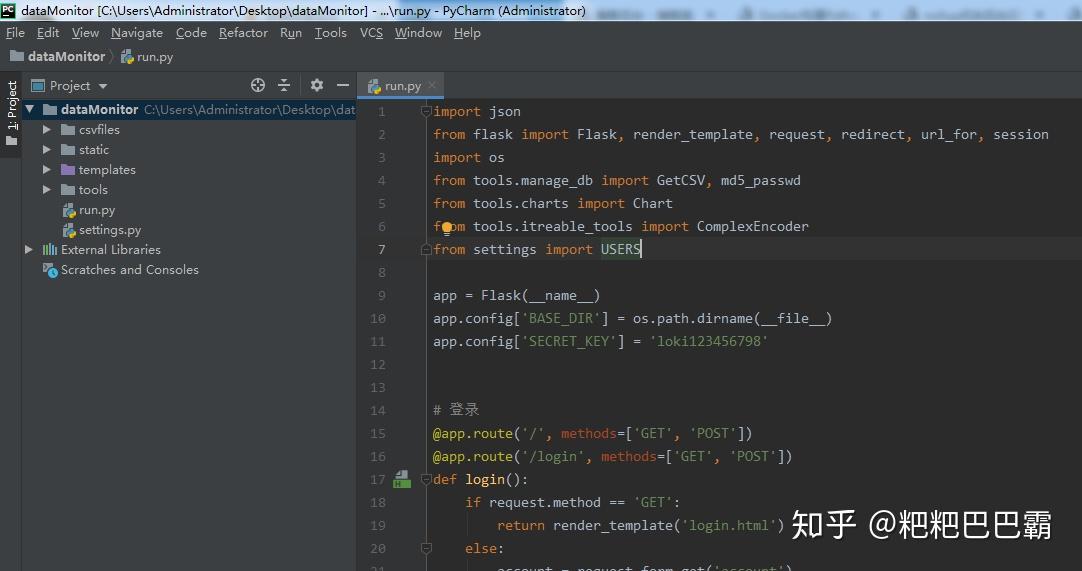Select Scratches and Consoles node
The height and width of the screenshot is (571, 1082).
click(x=130, y=270)
